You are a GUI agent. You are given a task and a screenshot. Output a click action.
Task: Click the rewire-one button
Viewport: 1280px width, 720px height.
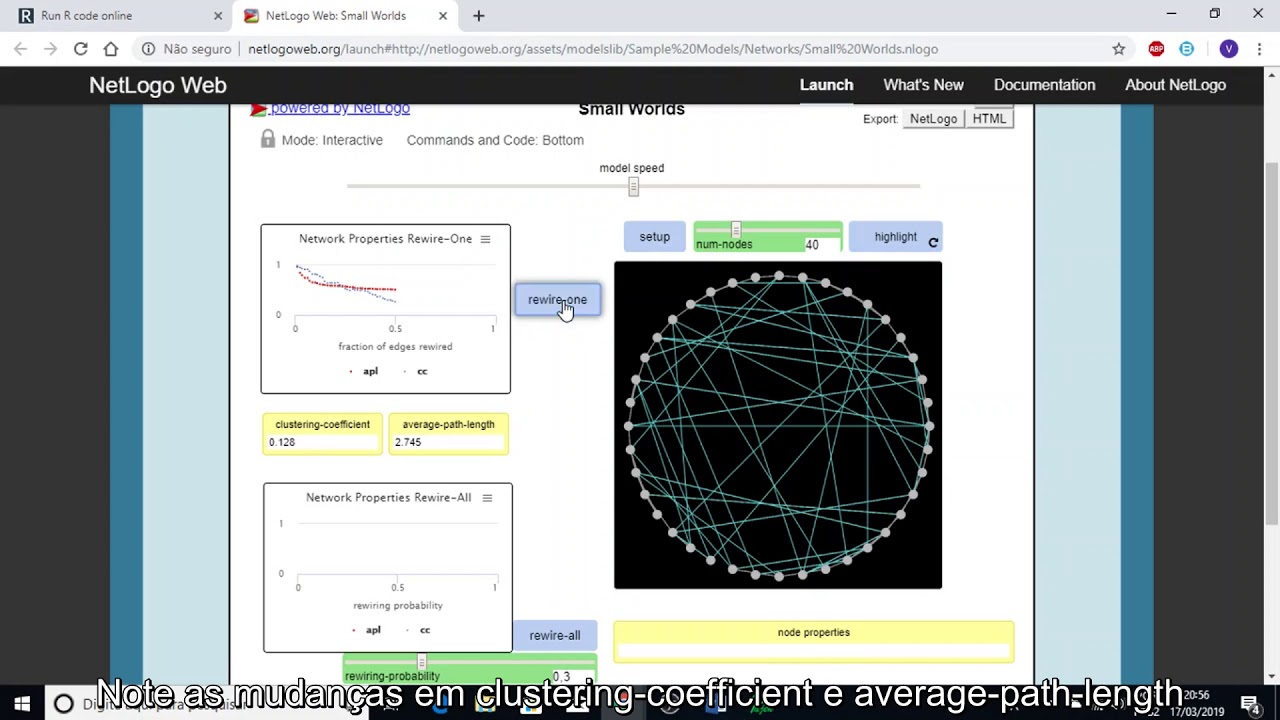tap(558, 300)
